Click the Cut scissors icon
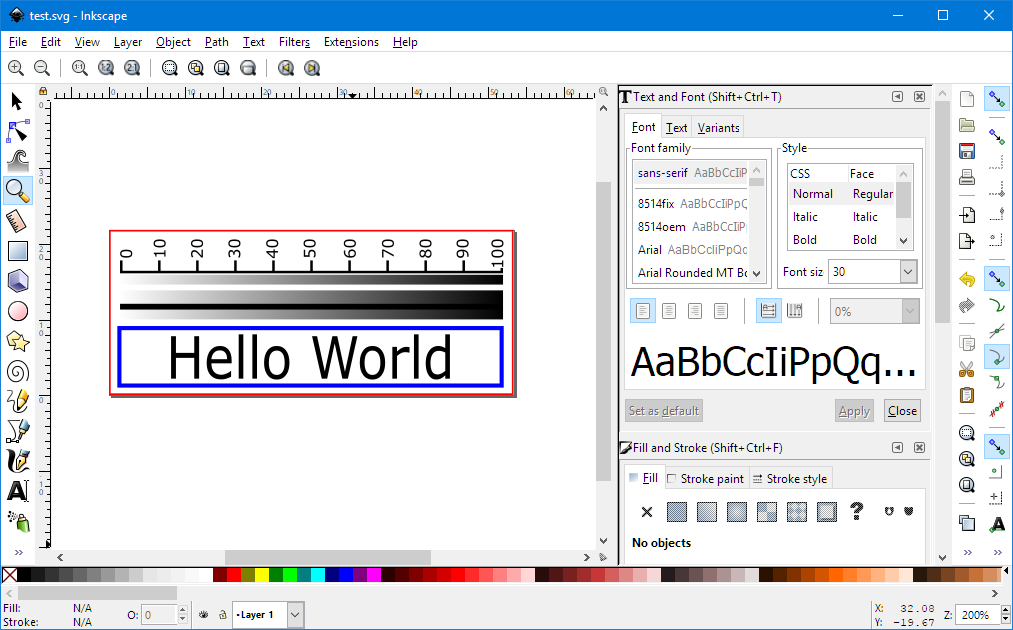Viewport: 1013px width, 630px height. pos(966,369)
